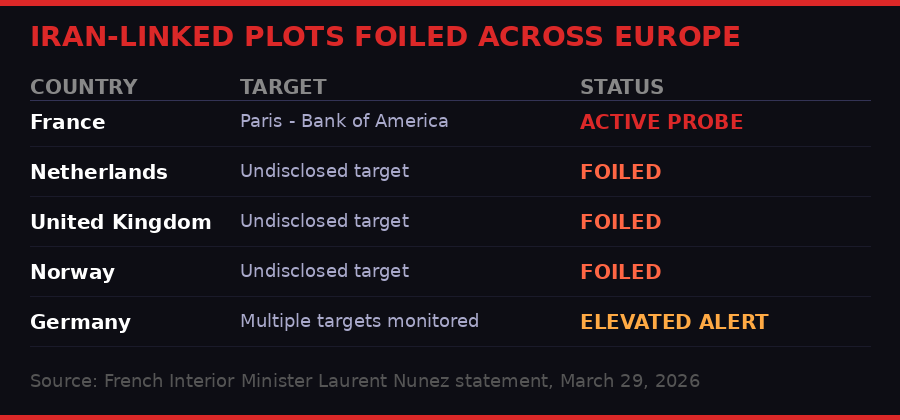Click the ELEVATED ALERT status label

coord(674,322)
